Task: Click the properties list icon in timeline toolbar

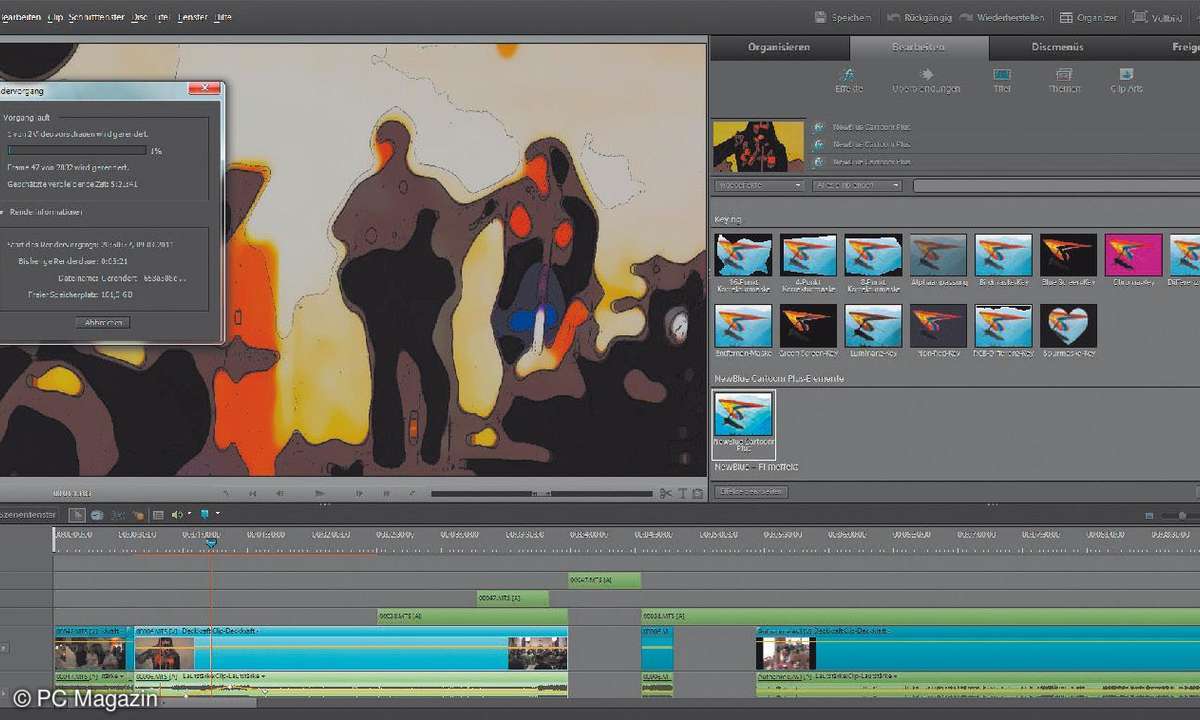Action: pos(158,514)
